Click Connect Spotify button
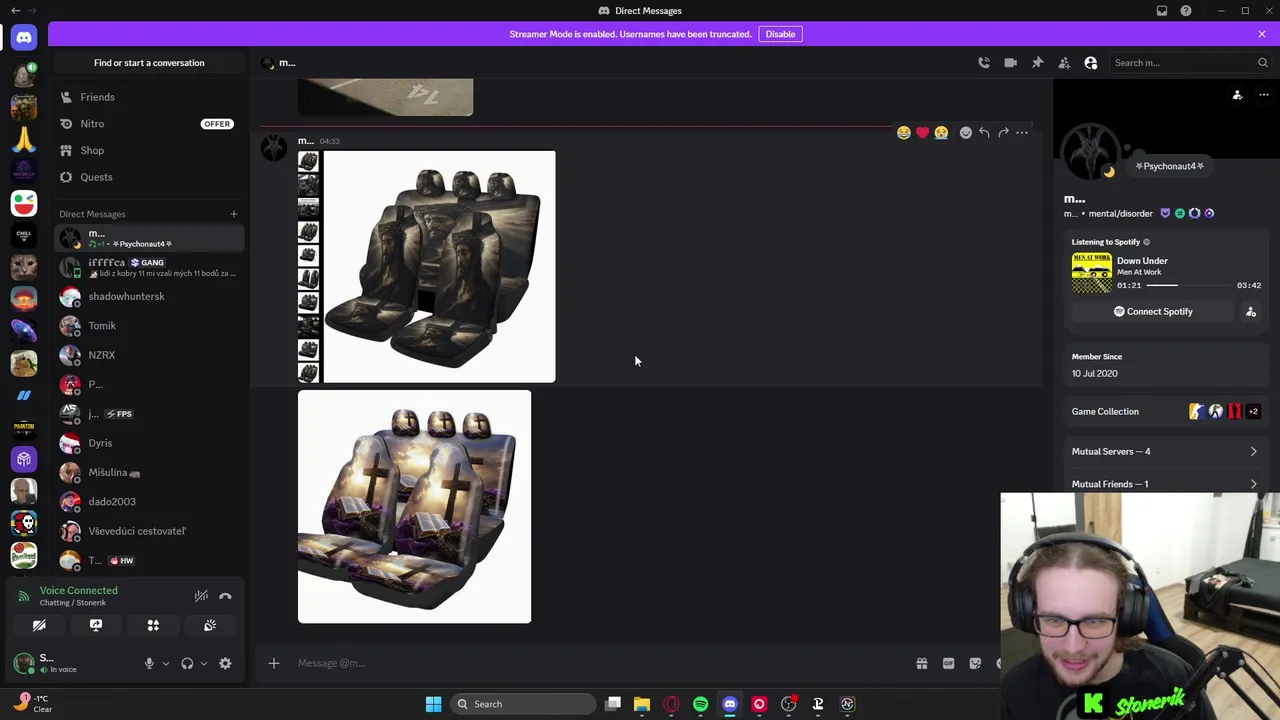 (x=1153, y=312)
